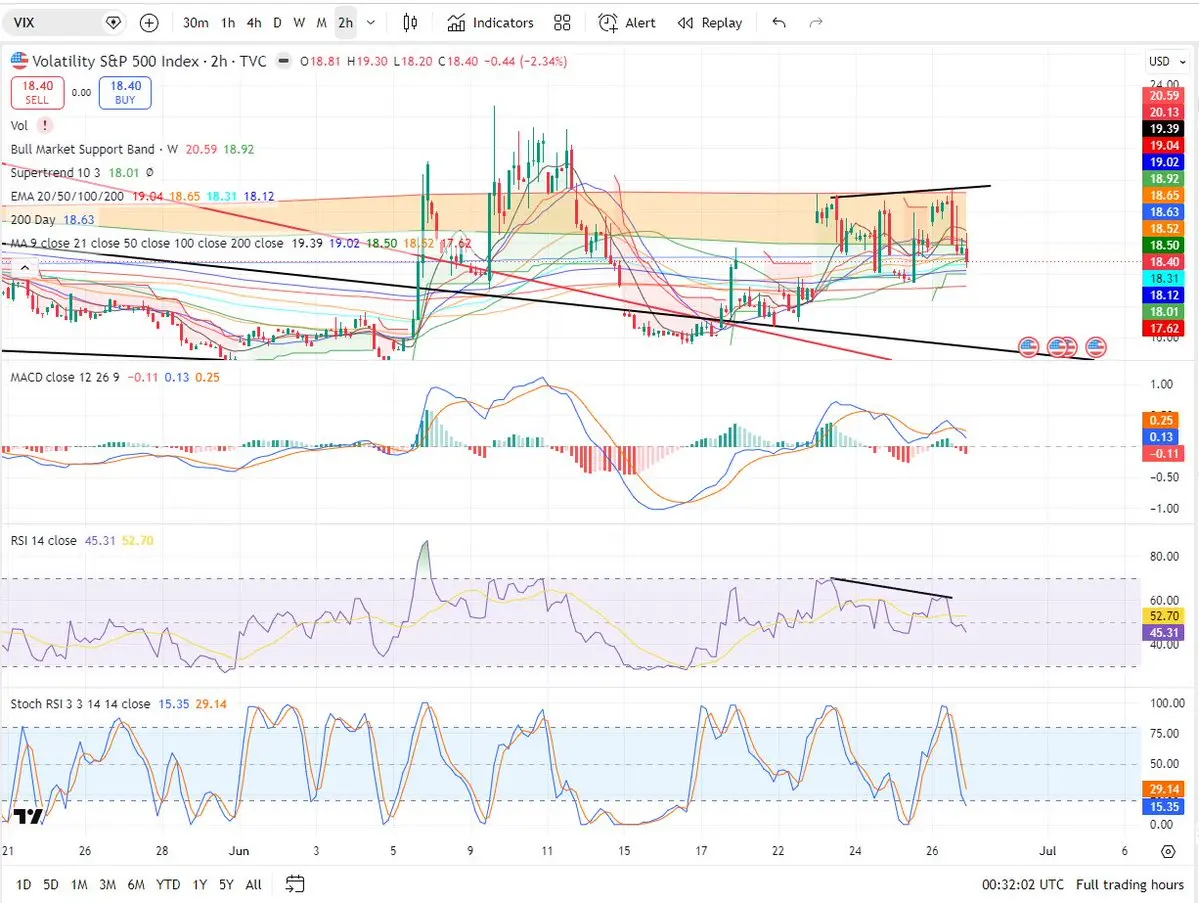This screenshot has height=903, width=1199.
Task: Open the candlestick chart type menu
Action: click(410, 23)
